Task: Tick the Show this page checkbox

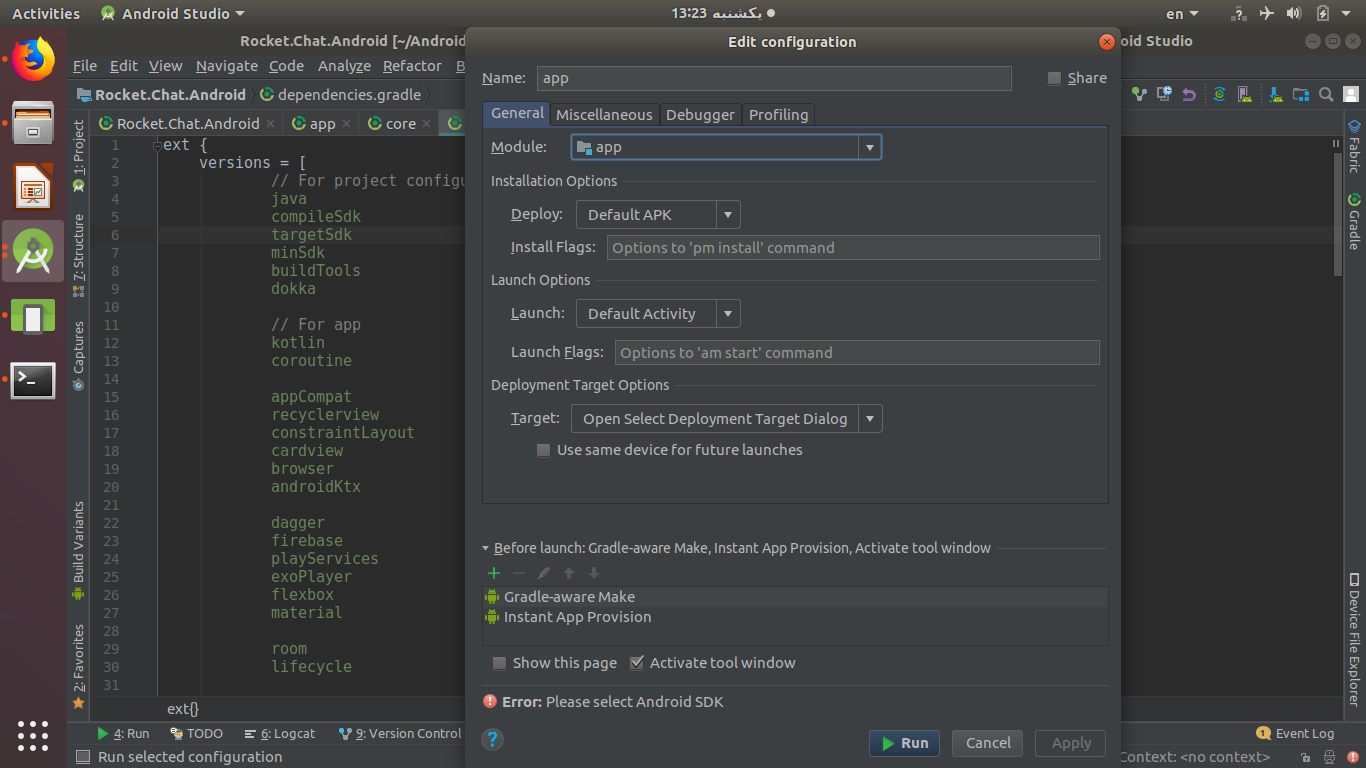Action: tap(499, 663)
